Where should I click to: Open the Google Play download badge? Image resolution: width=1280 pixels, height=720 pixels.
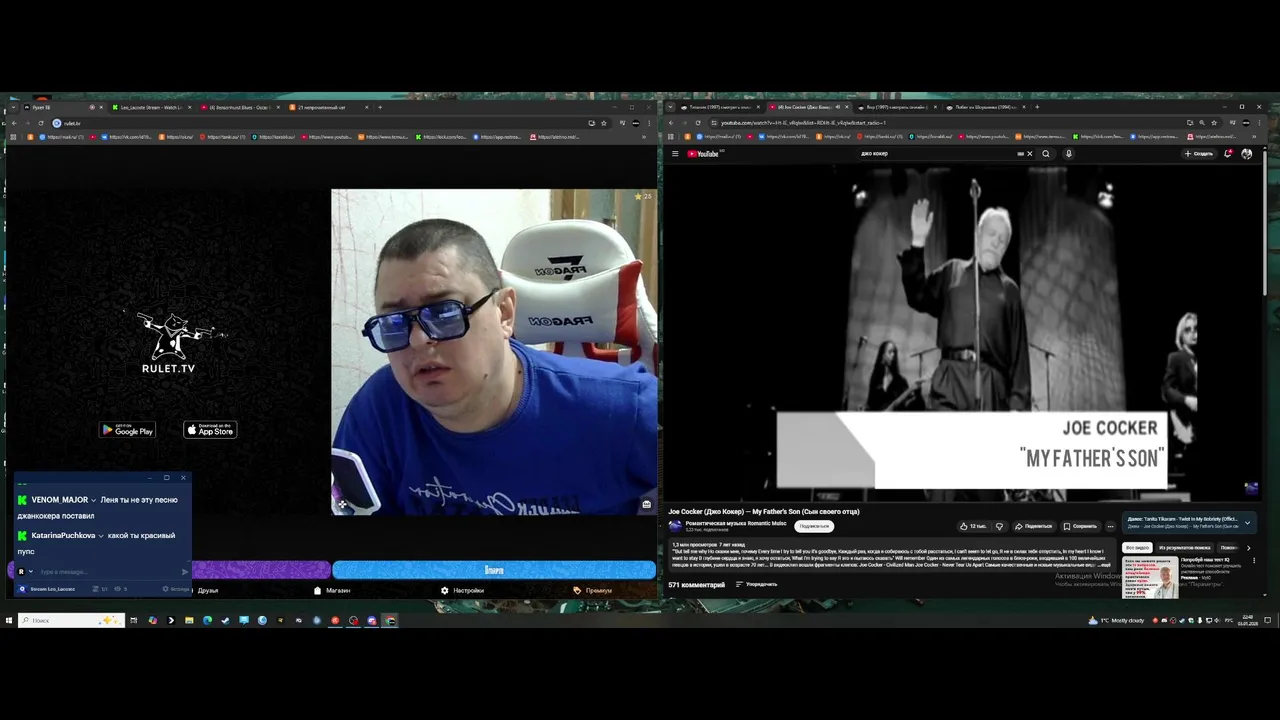tap(128, 430)
